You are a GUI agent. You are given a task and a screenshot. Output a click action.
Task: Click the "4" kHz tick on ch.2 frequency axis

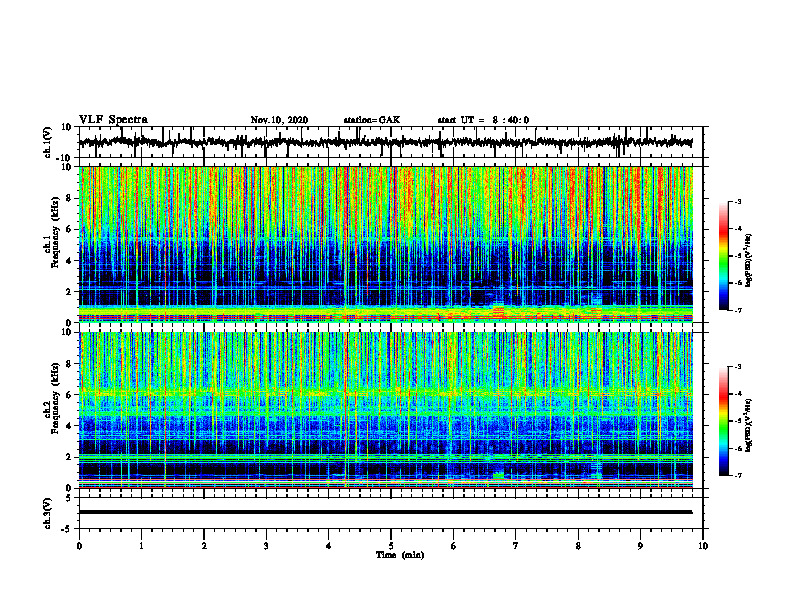click(x=70, y=426)
